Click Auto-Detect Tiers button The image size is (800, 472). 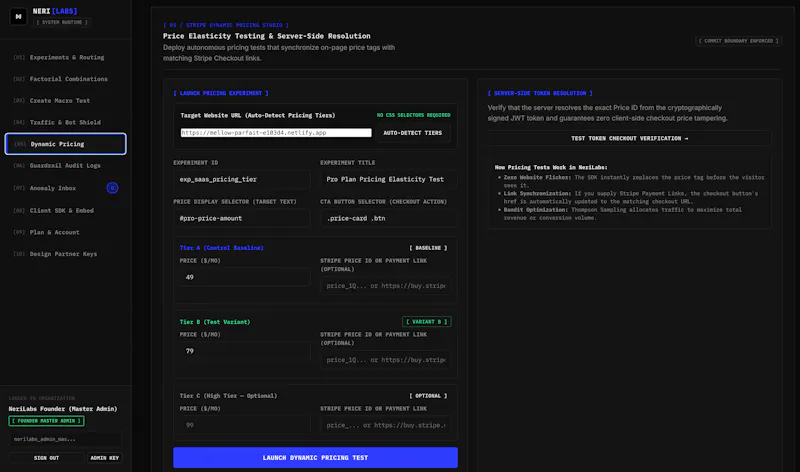pyautogui.click(x=413, y=133)
